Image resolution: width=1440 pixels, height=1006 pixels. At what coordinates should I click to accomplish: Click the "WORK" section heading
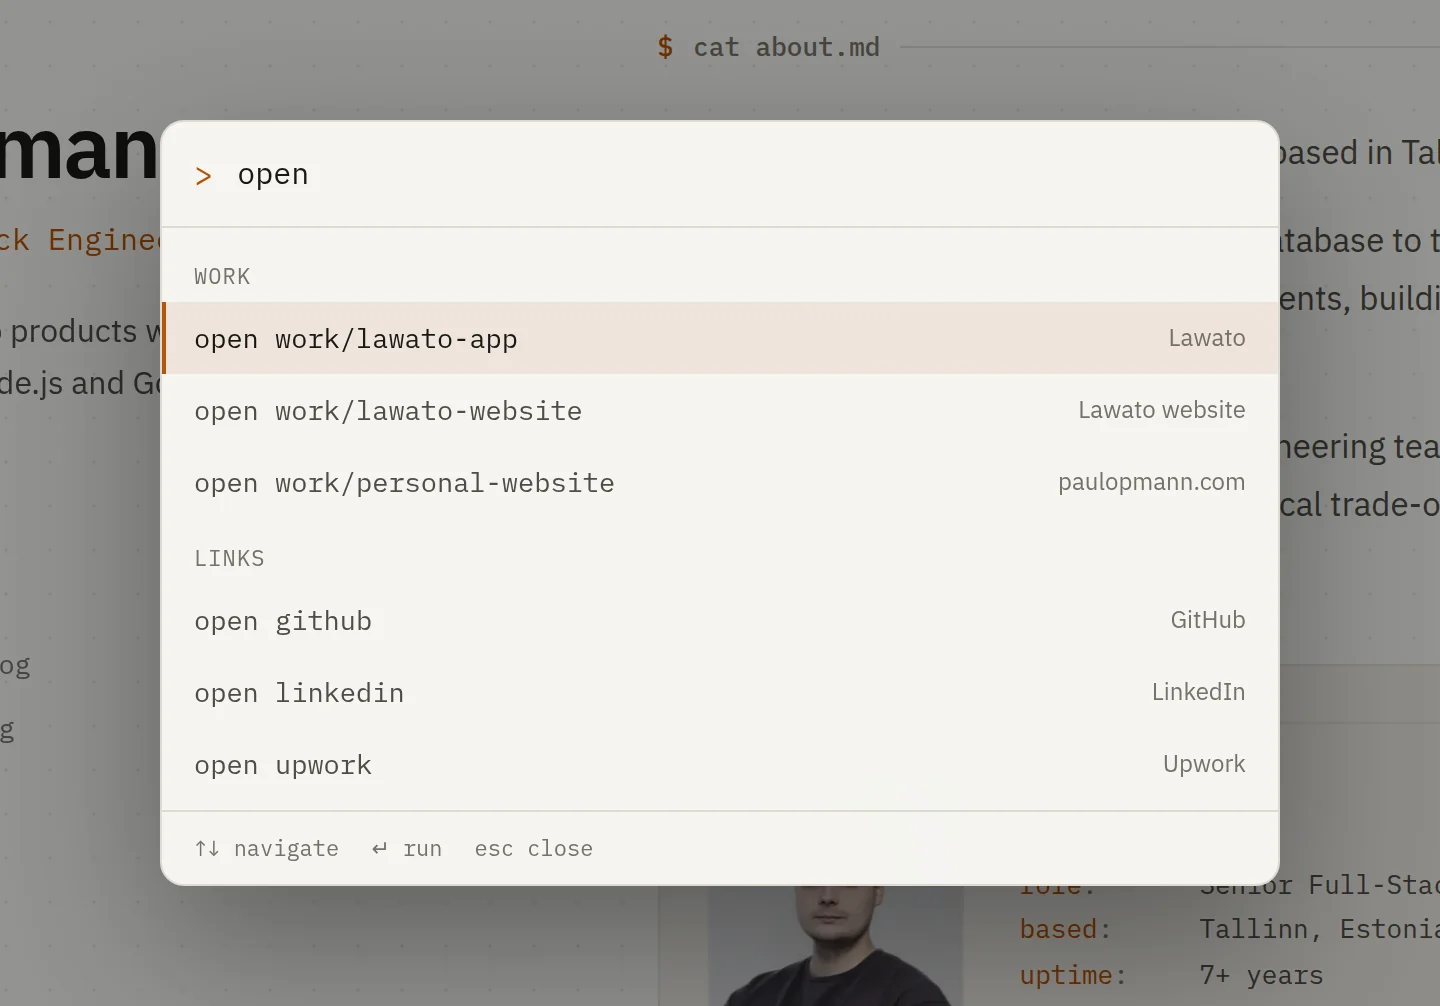coord(222,276)
